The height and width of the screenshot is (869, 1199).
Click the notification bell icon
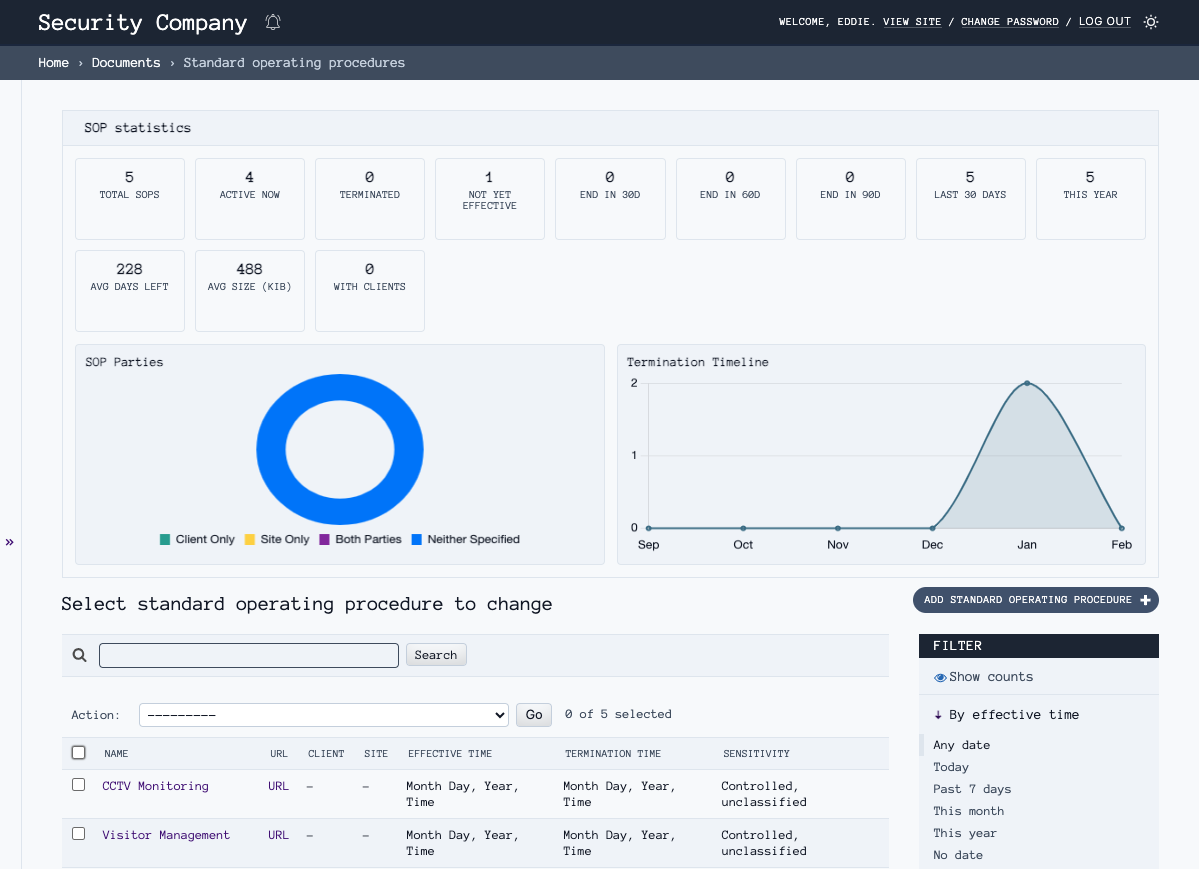coord(273,22)
